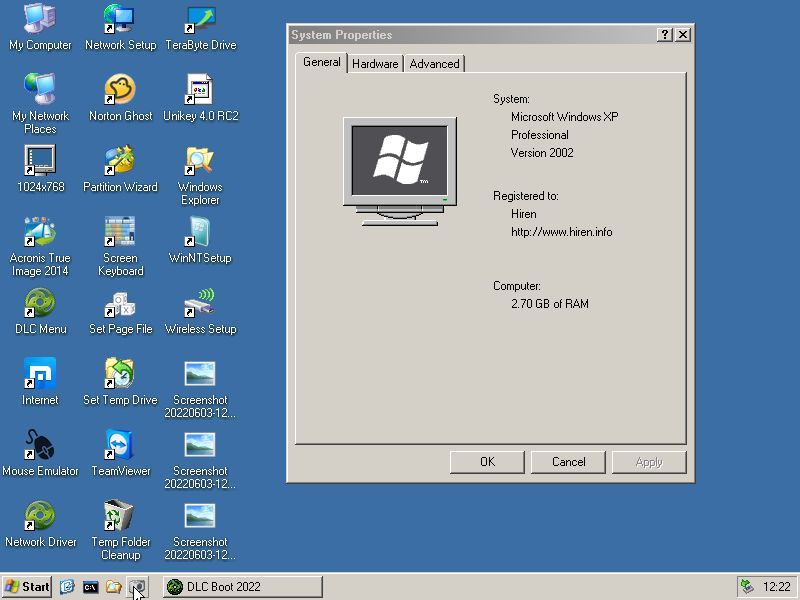800x600 pixels.
Task: Select the TeamViewer desktop icon
Action: pos(120,453)
